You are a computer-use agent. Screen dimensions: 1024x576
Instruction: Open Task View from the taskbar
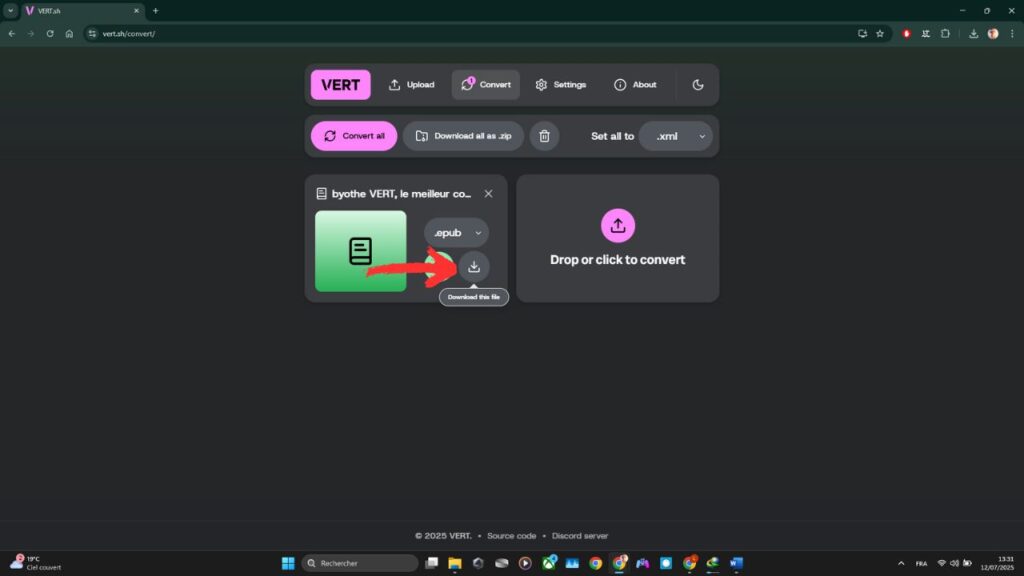[432, 563]
